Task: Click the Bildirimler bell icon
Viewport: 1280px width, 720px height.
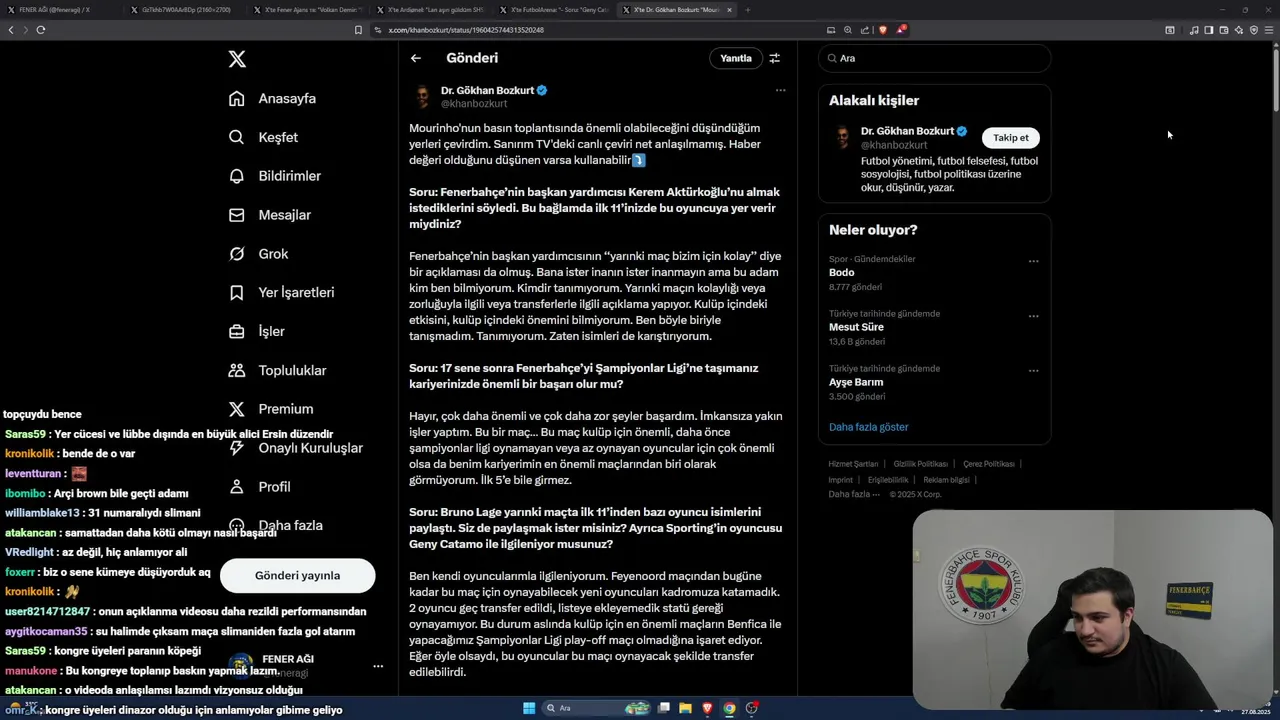Action: (x=237, y=176)
